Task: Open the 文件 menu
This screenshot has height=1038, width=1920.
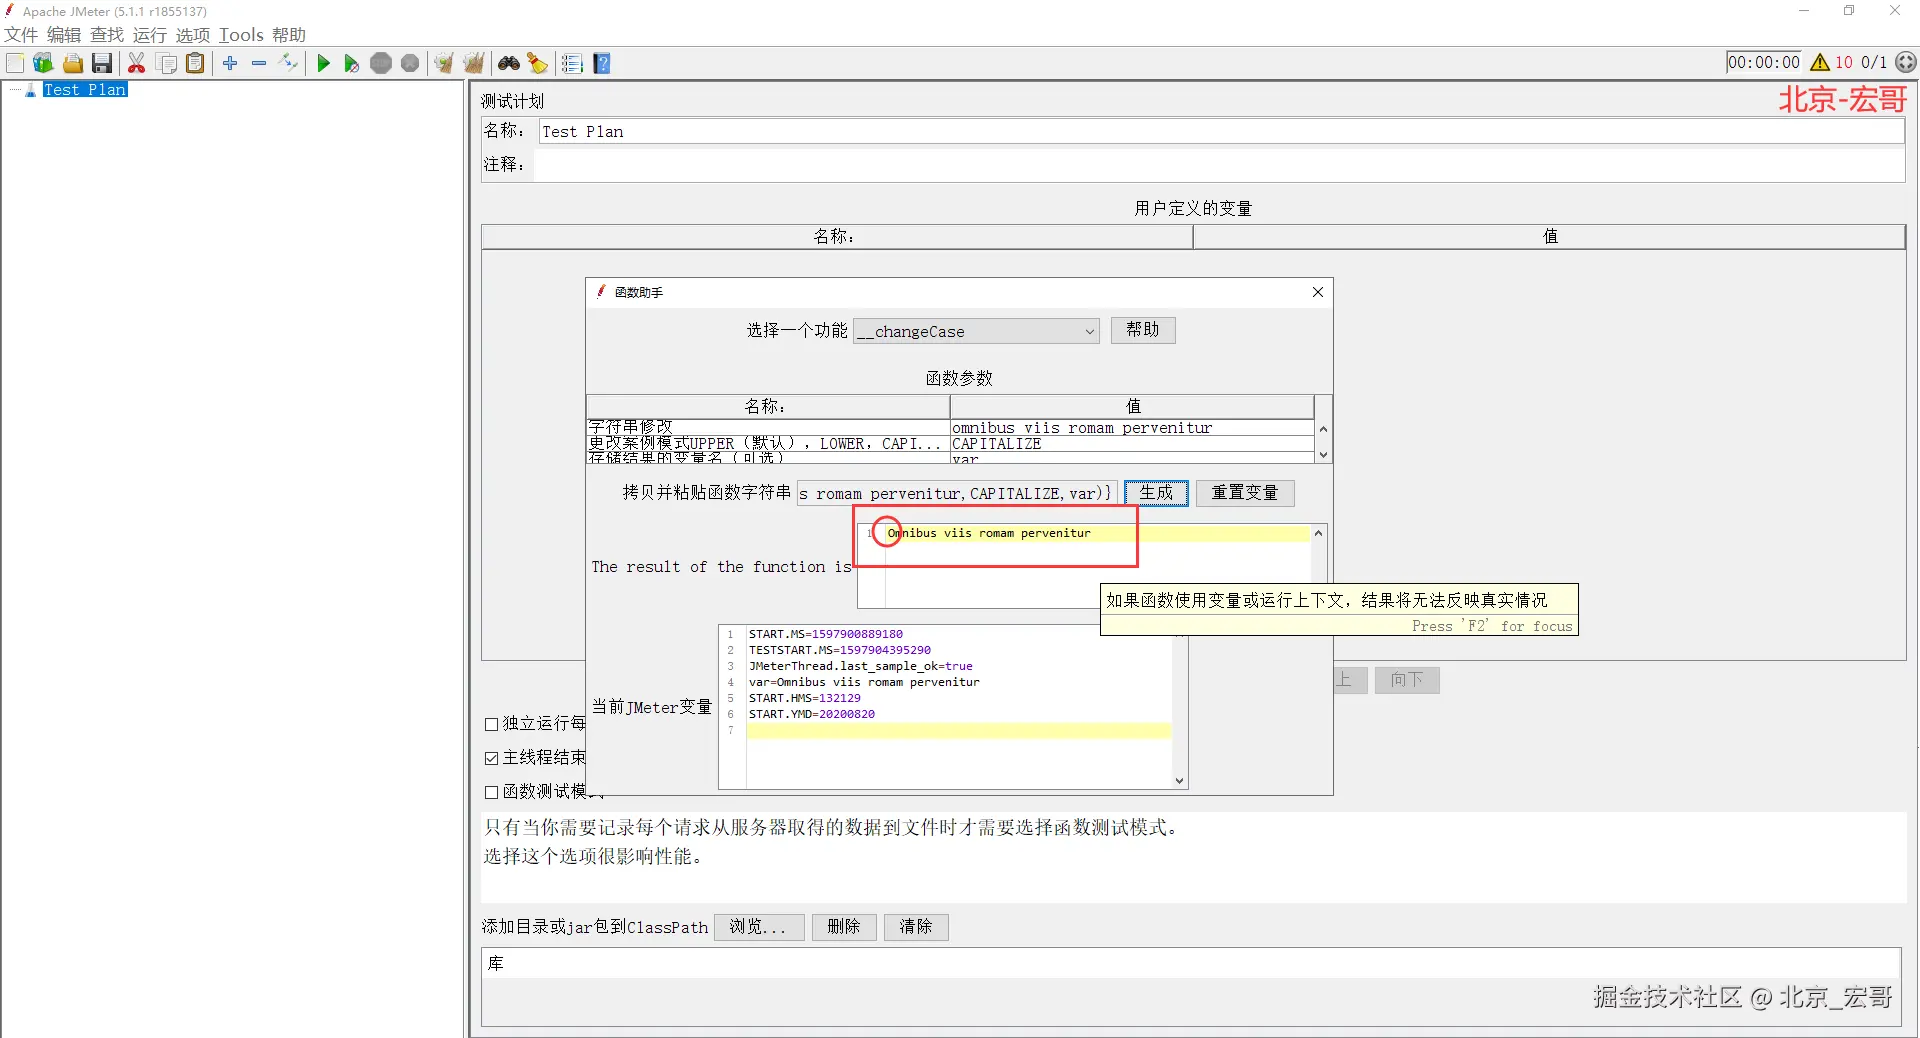Action: tap(21, 35)
